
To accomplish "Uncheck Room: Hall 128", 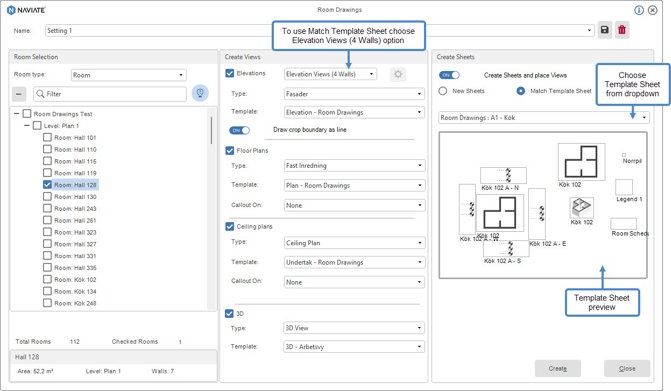I will (x=48, y=184).
